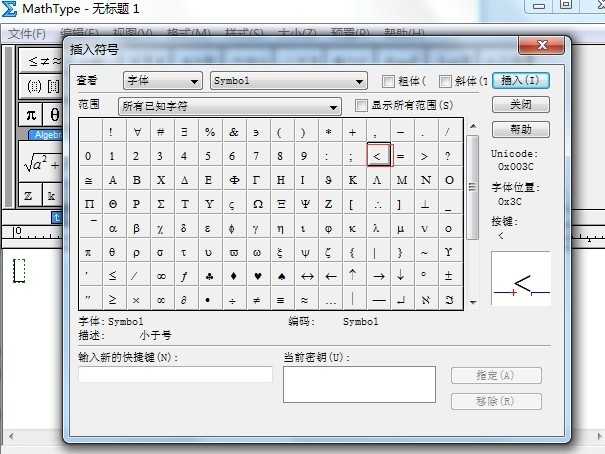The image size is (605, 454).
Task: Select the division ÷ symbol
Action: (x=233, y=299)
